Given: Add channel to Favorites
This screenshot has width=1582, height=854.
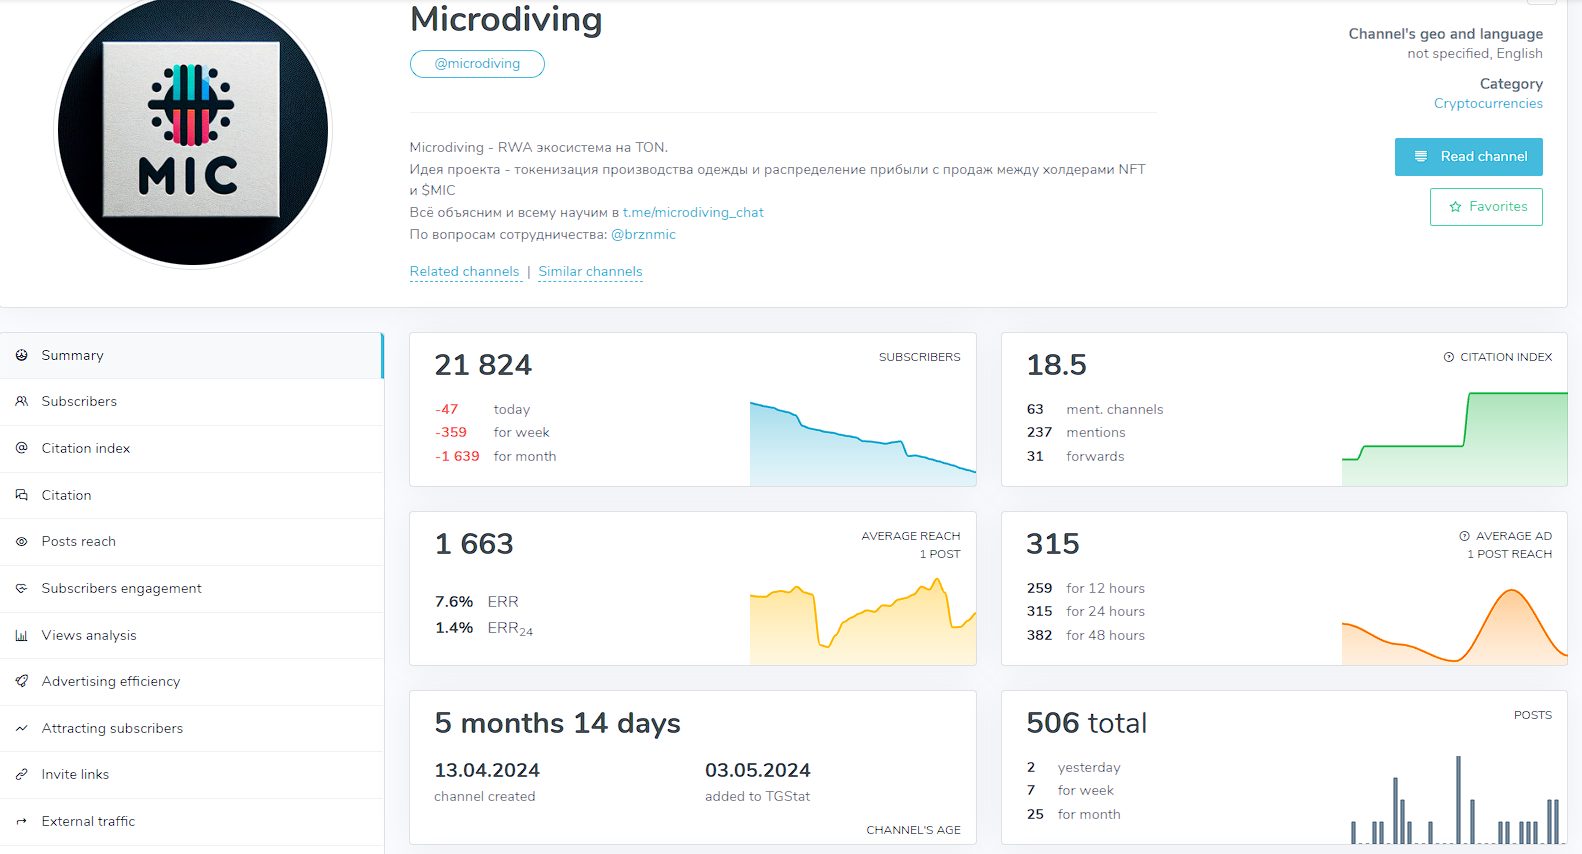Looking at the screenshot, I should click(1486, 207).
